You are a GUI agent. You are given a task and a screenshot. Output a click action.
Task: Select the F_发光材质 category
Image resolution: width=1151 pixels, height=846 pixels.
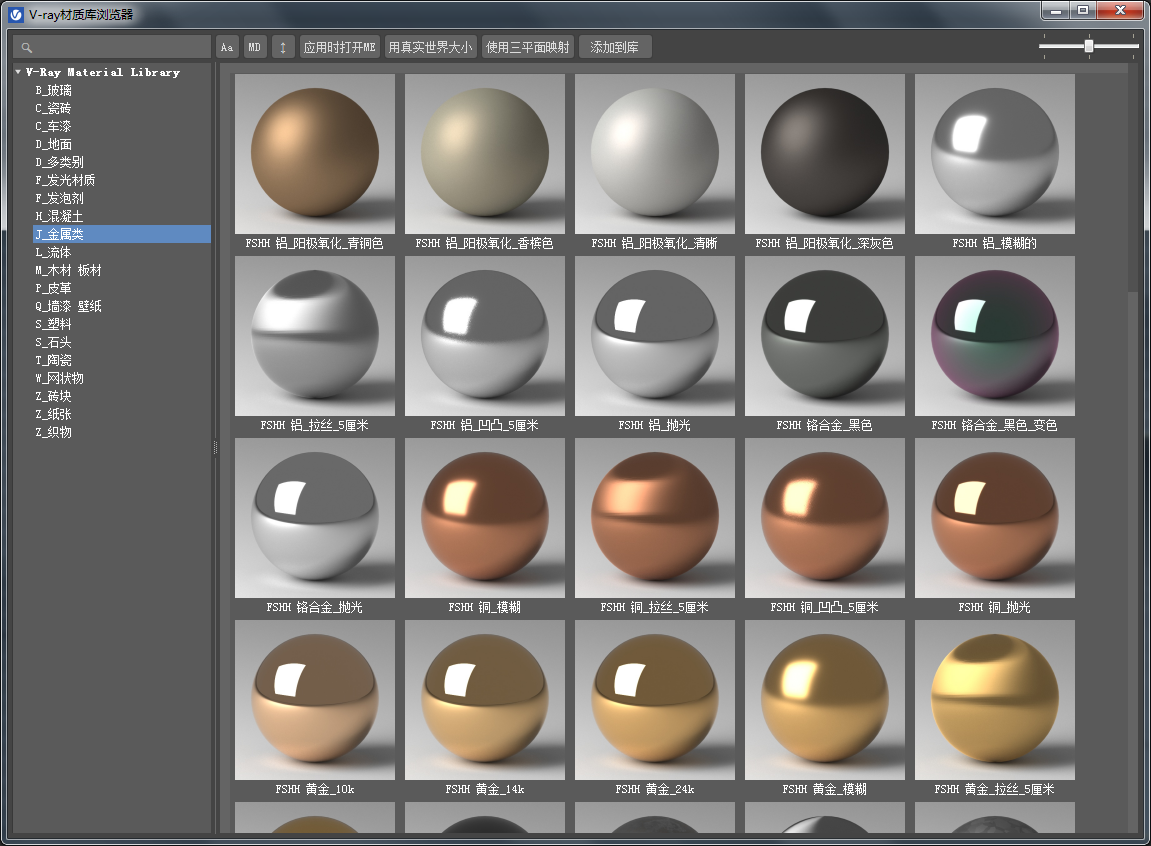tap(65, 180)
